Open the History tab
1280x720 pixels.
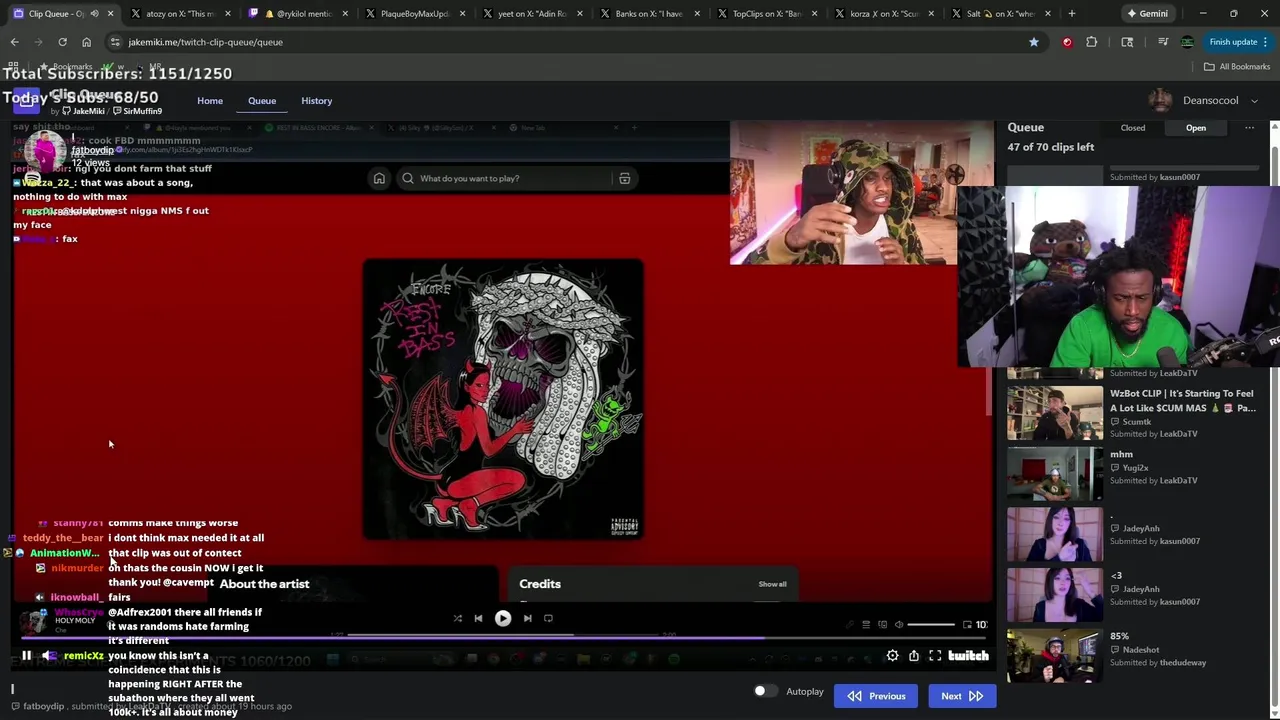[x=316, y=101]
